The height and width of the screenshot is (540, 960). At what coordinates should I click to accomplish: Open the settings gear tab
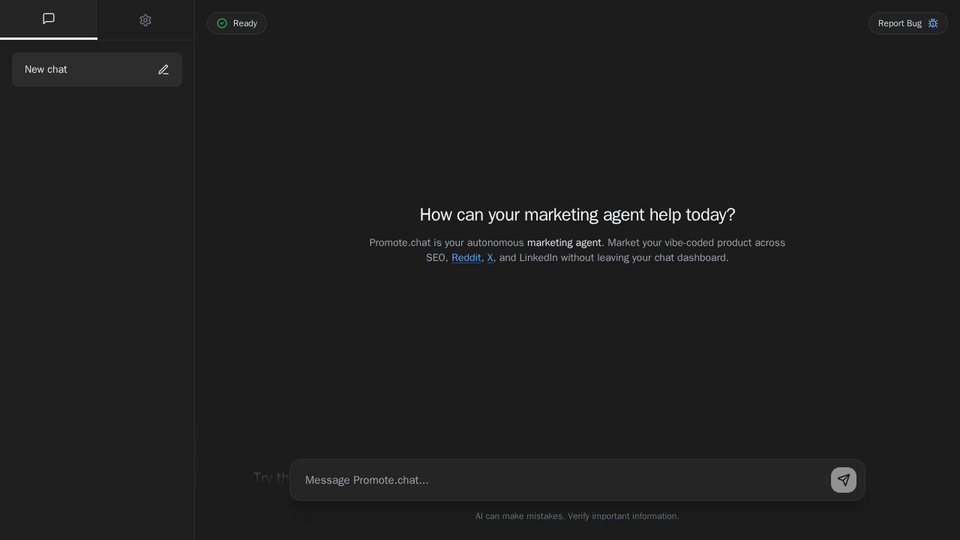(145, 20)
